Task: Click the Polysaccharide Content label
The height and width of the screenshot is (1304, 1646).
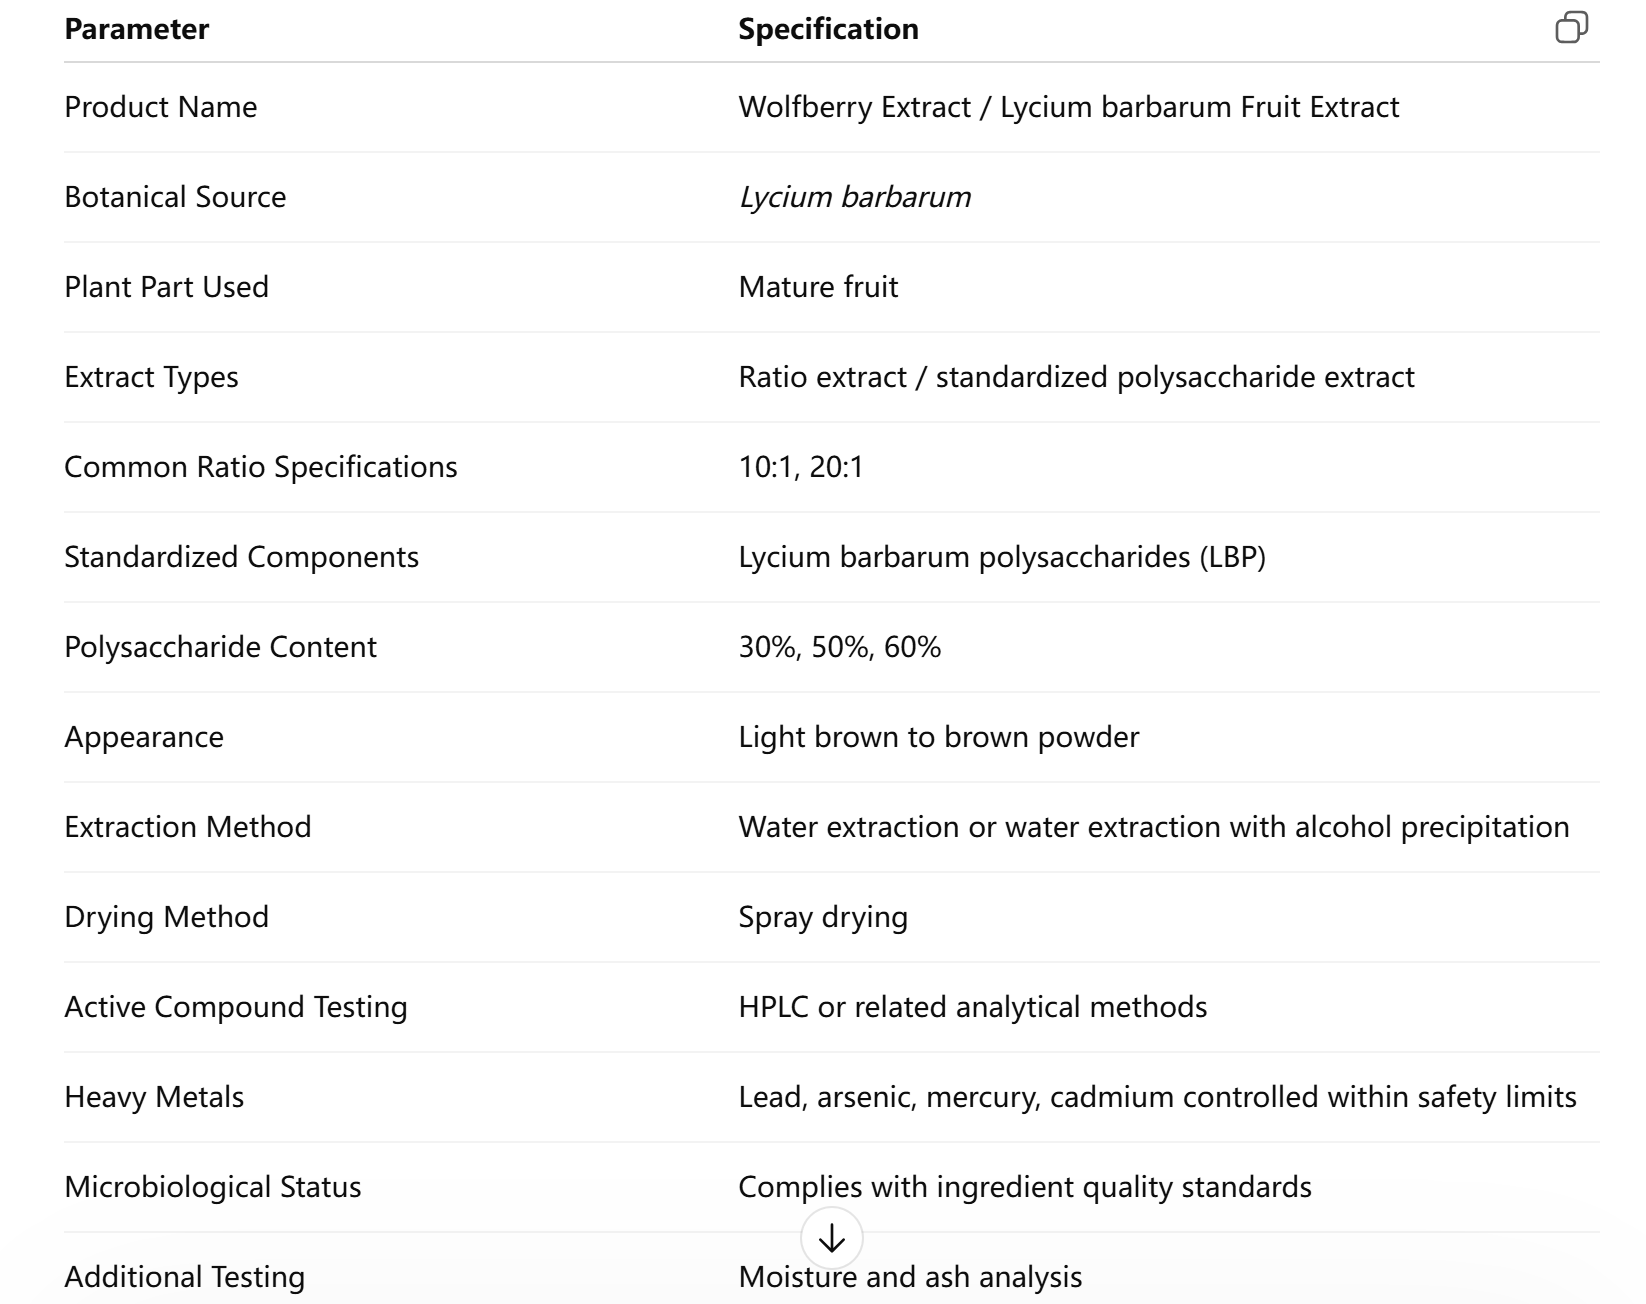Action: point(220,647)
